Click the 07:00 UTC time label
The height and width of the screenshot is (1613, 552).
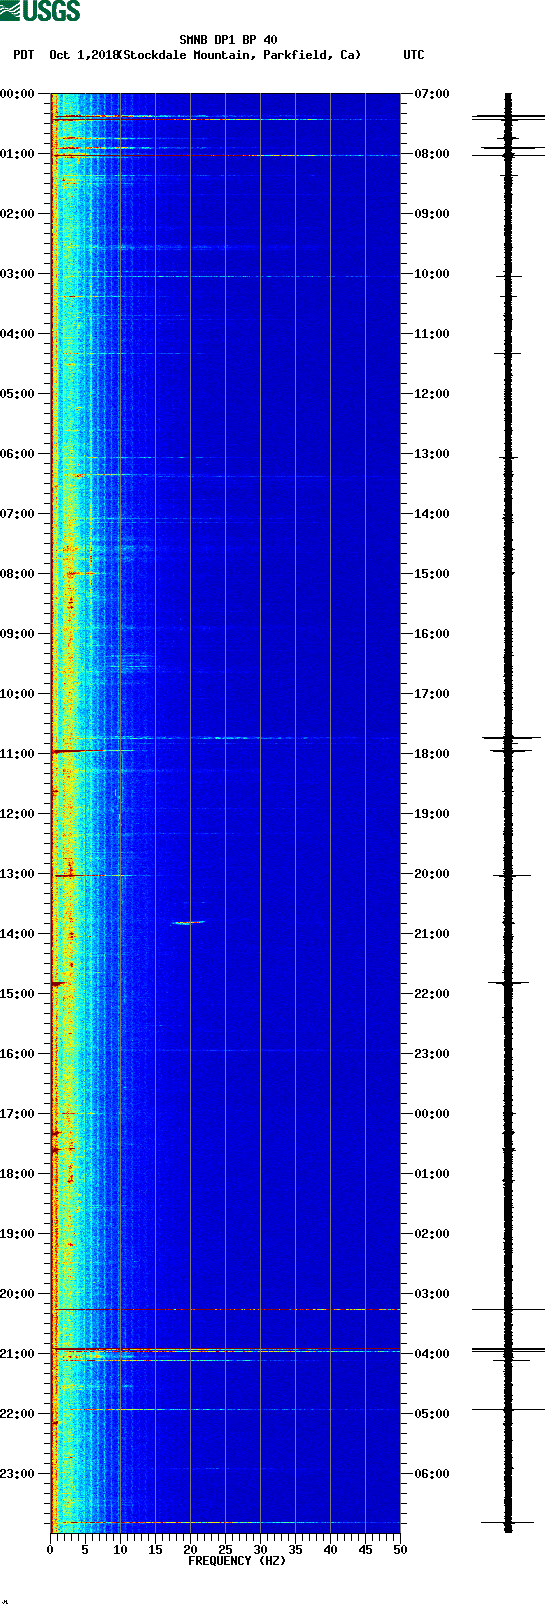(432, 94)
